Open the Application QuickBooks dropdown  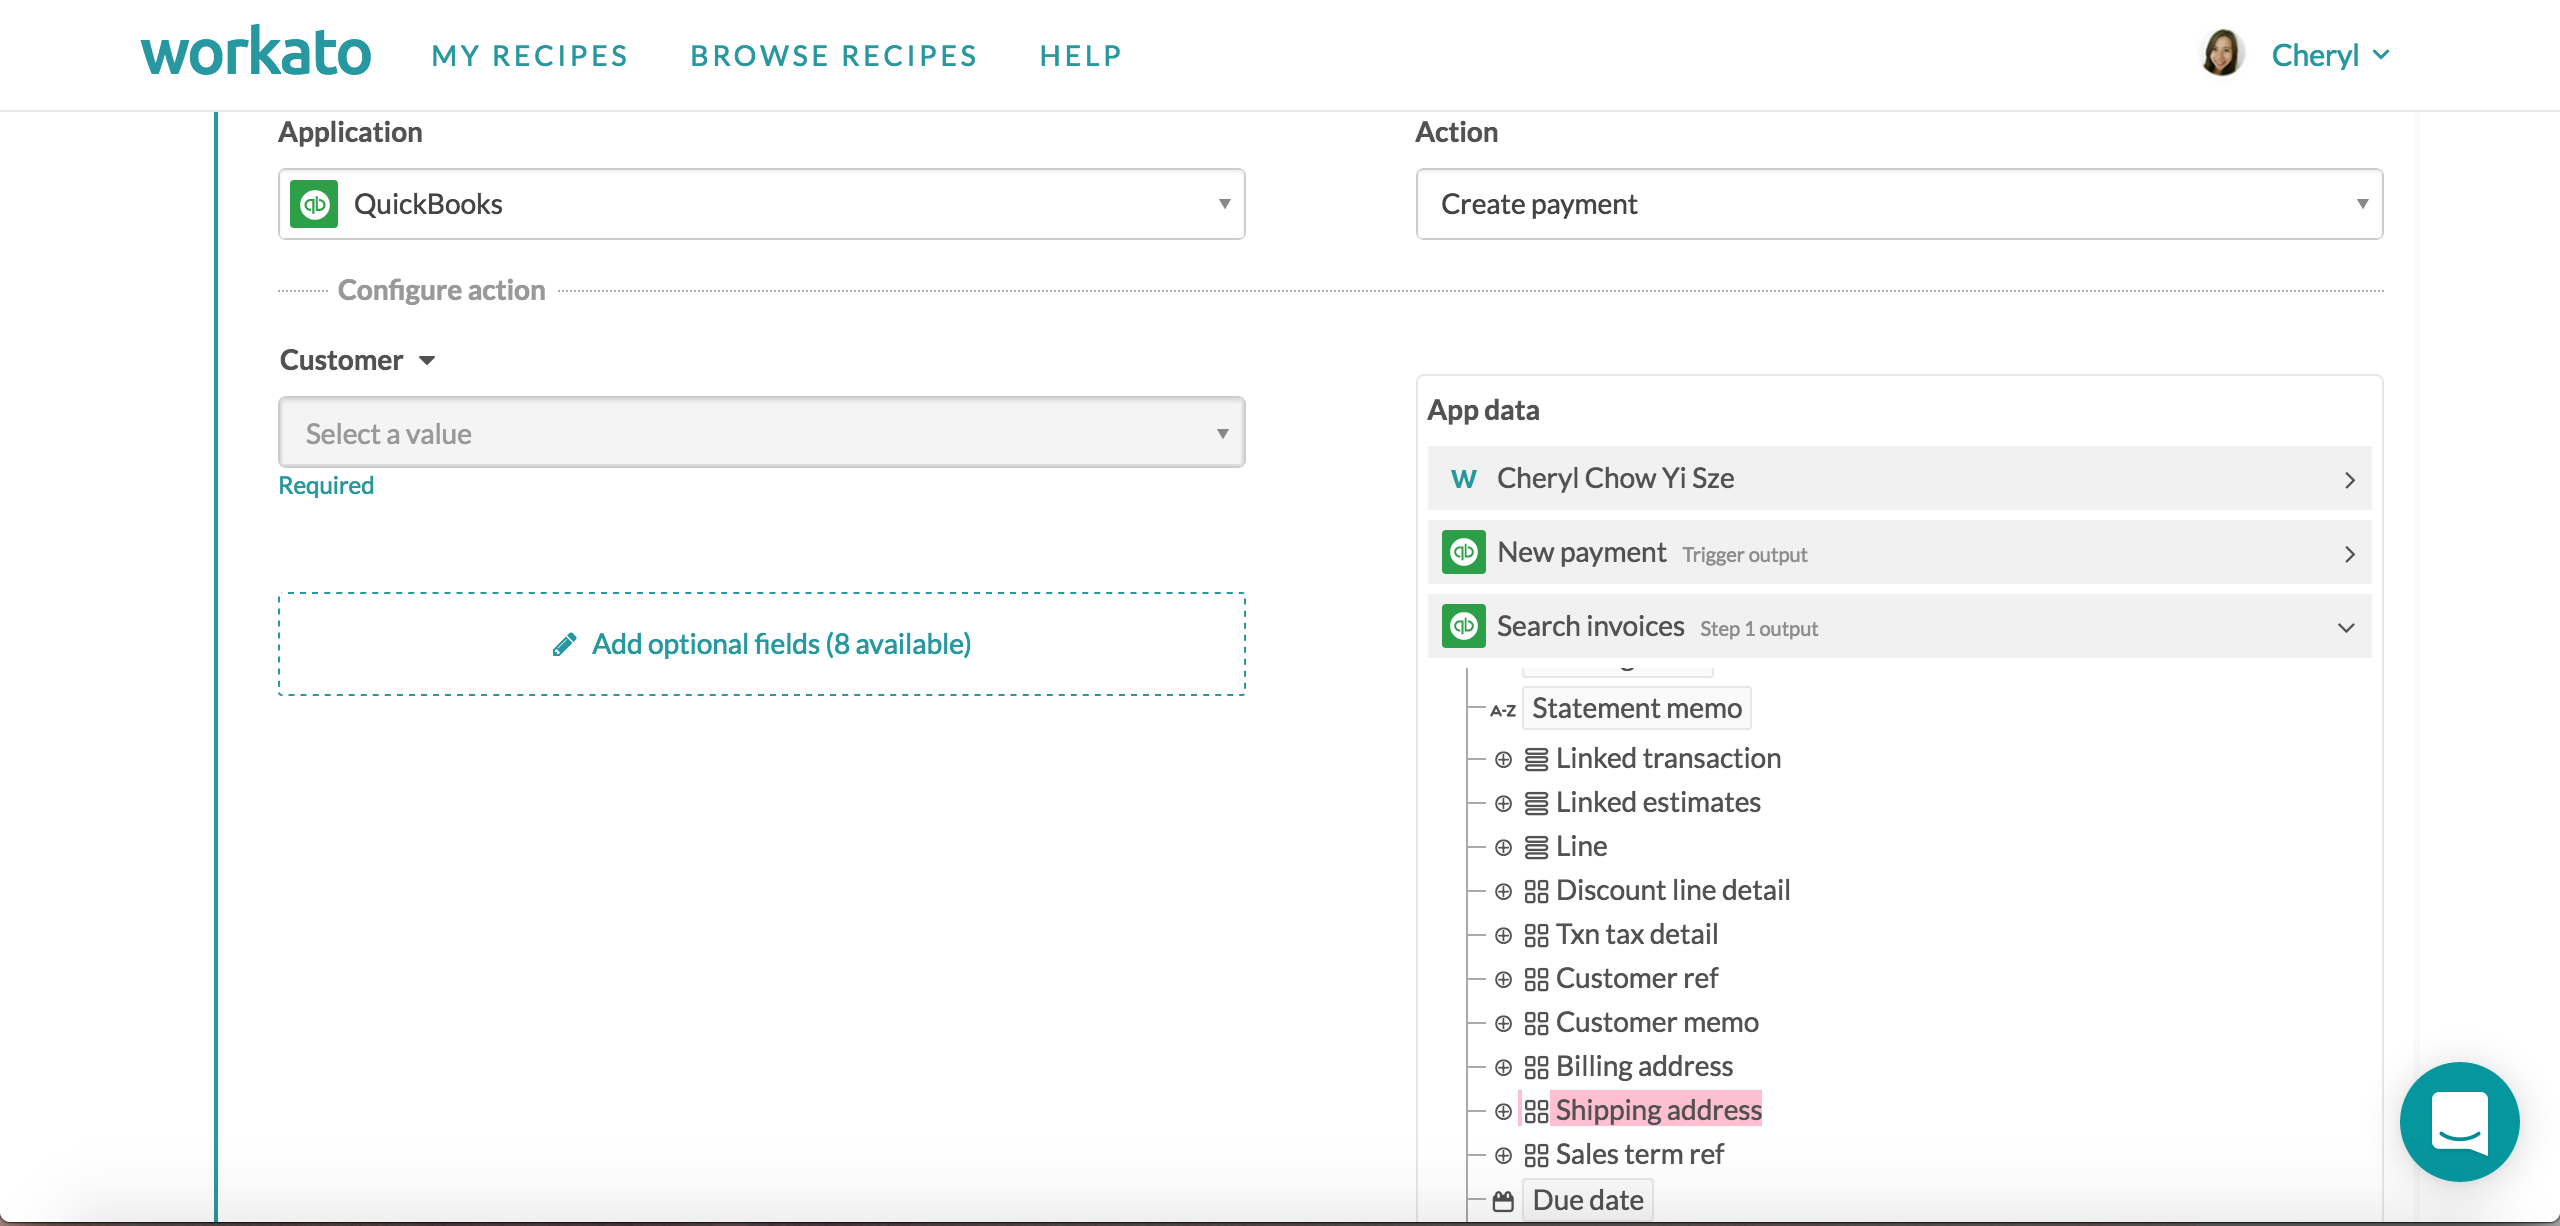pos(761,204)
